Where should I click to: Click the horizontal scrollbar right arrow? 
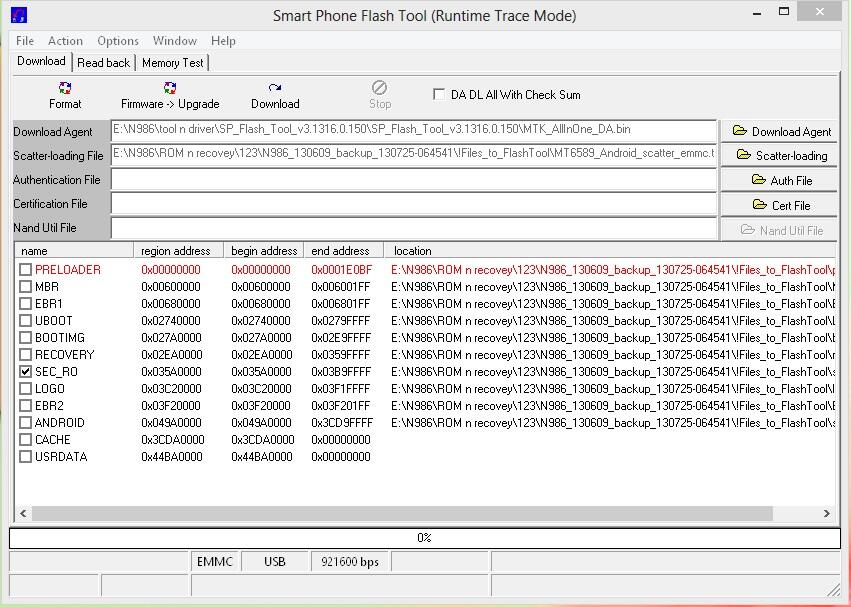pos(827,513)
